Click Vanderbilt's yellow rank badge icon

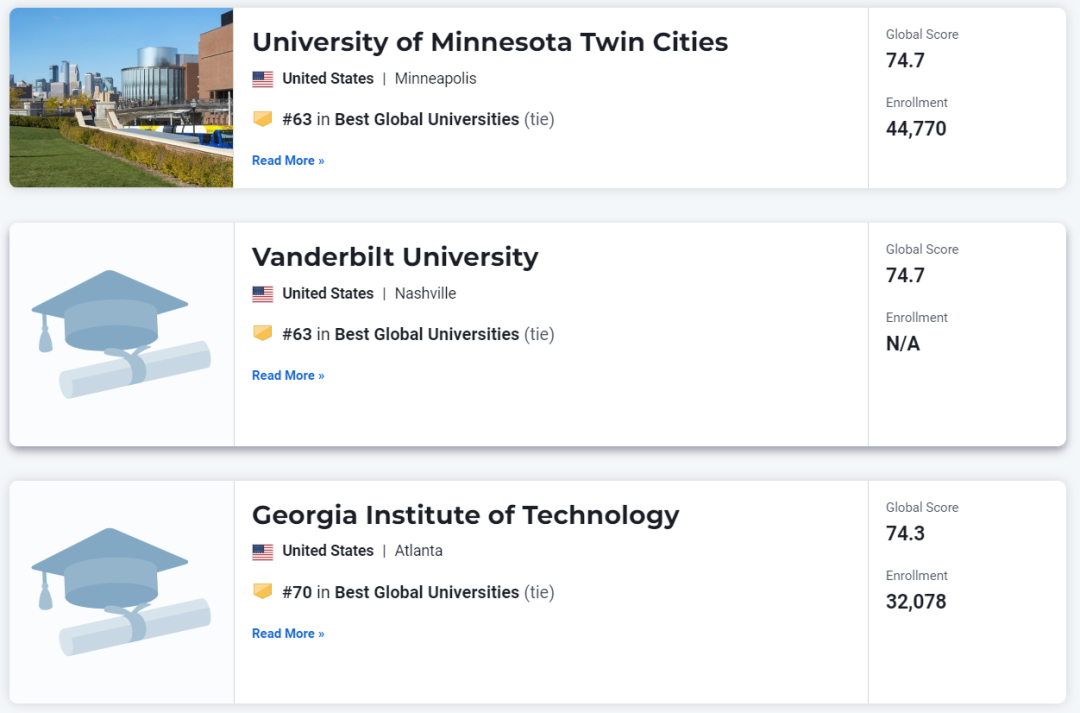[x=262, y=334]
